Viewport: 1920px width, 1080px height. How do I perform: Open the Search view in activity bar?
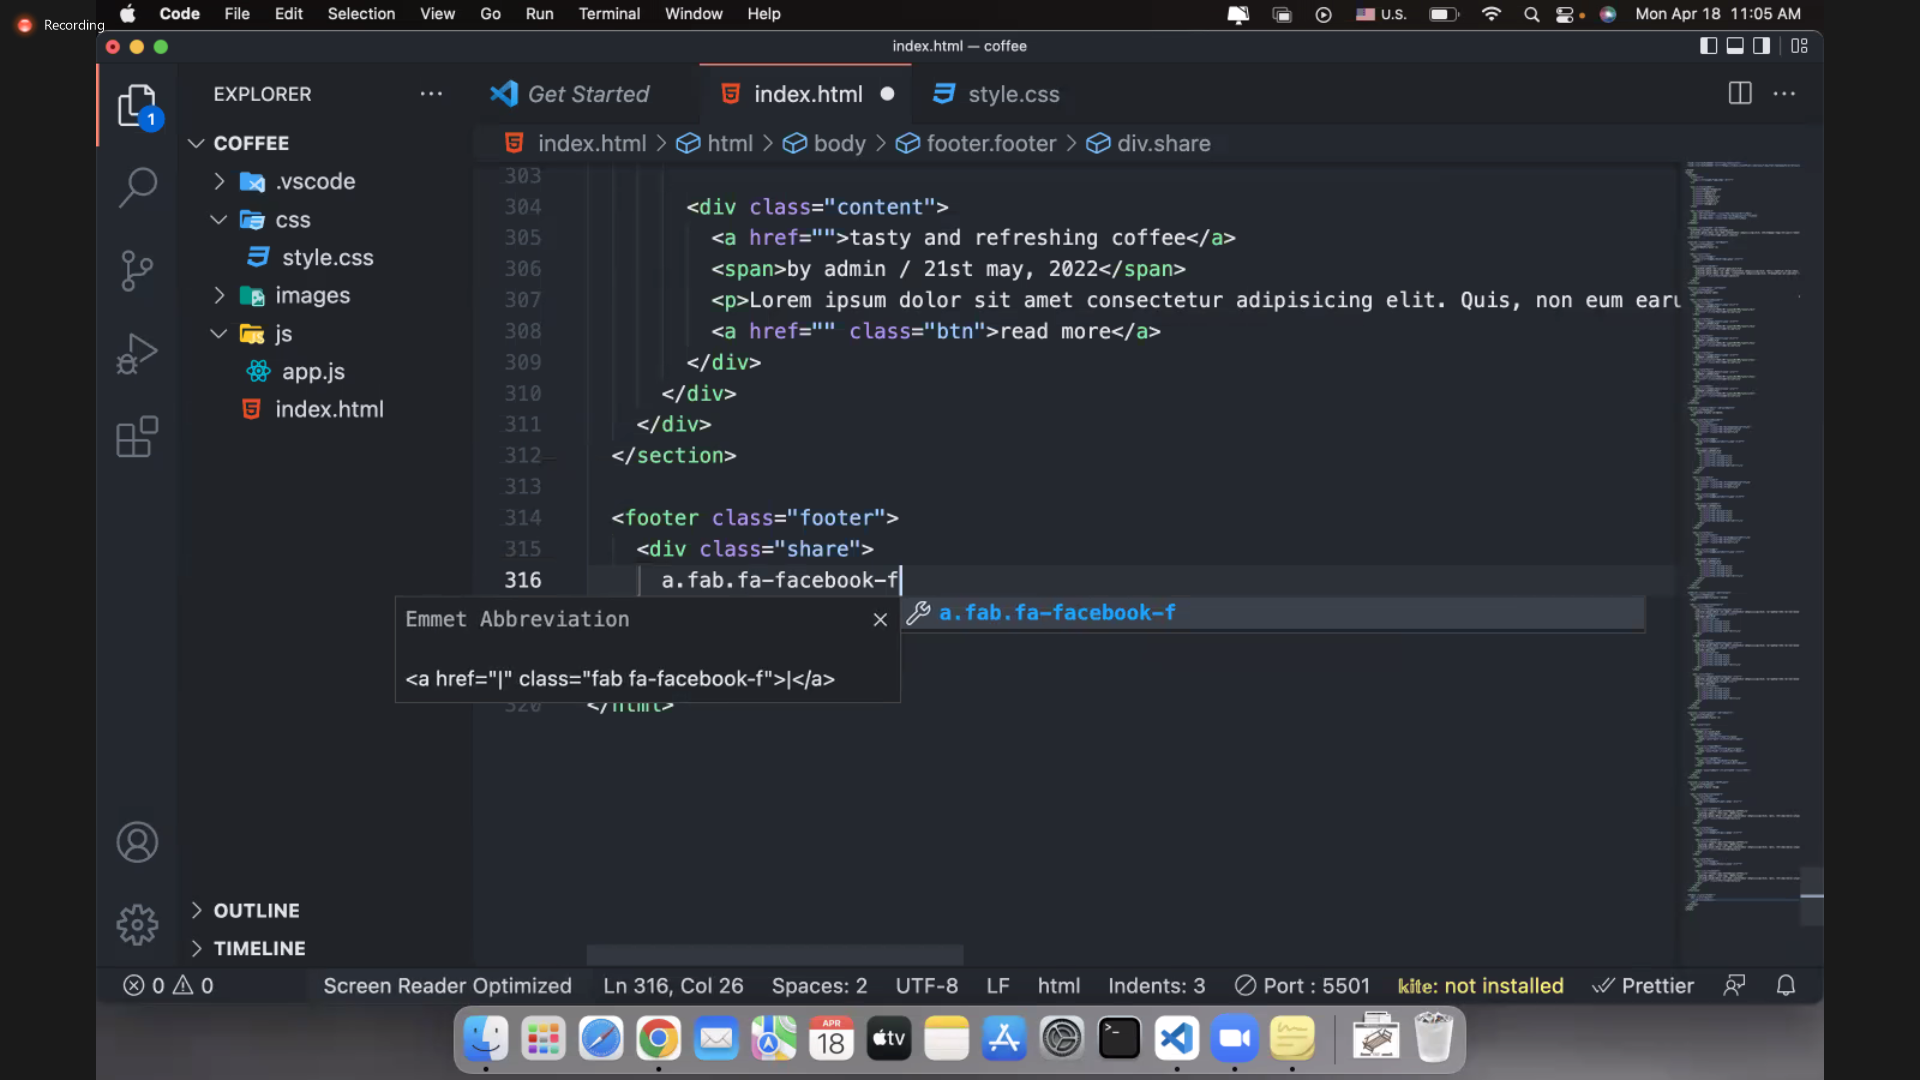[137, 186]
